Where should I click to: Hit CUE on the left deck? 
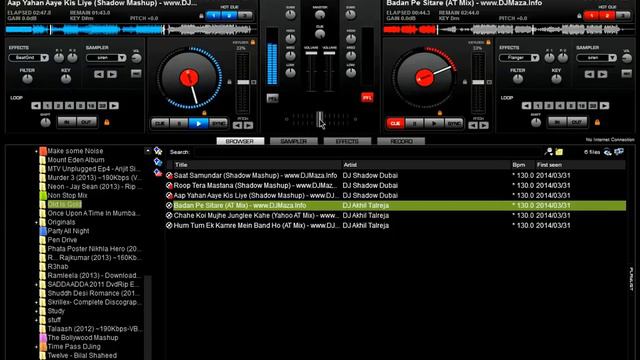coord(160,123)
